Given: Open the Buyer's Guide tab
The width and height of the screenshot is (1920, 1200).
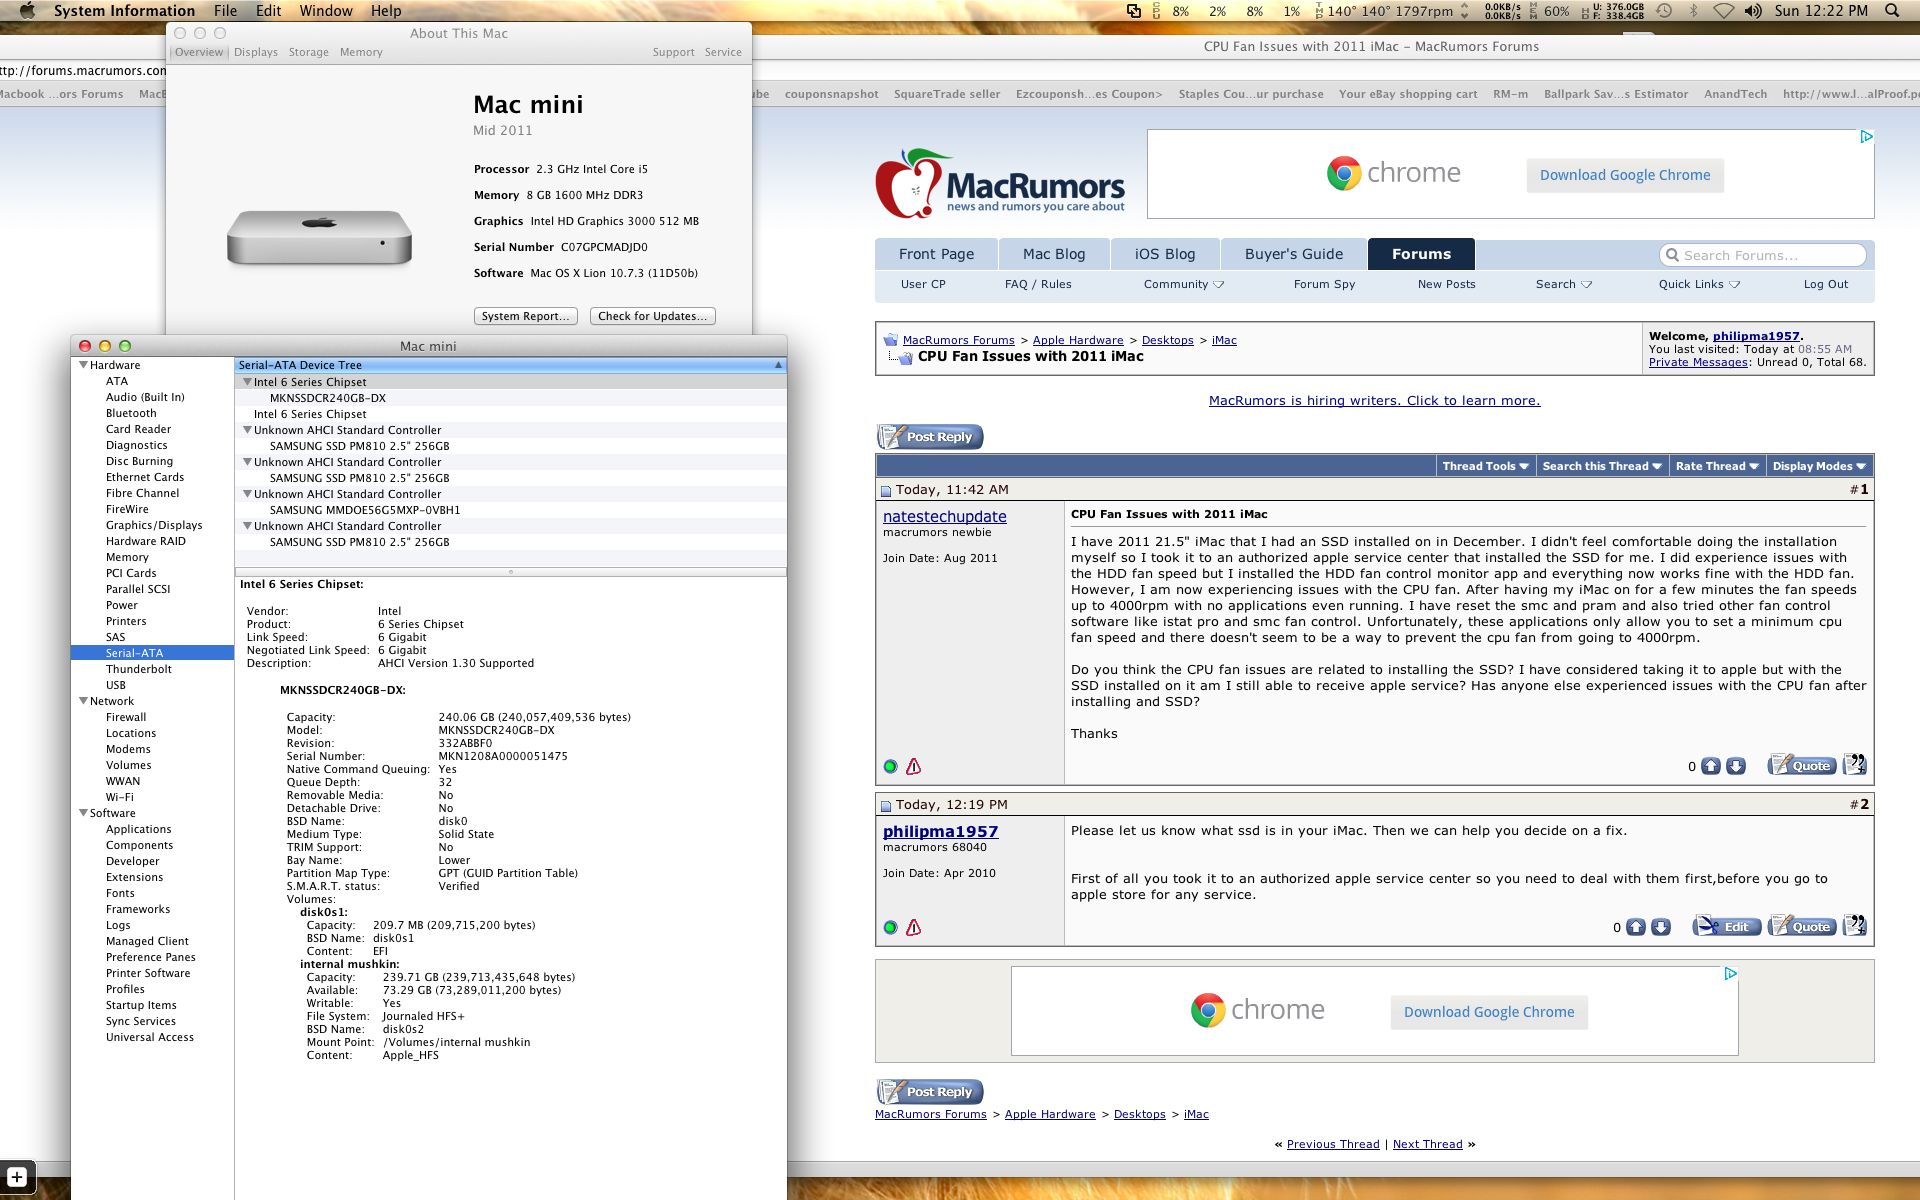Looking at the screenshot, I should [1294, 254].
